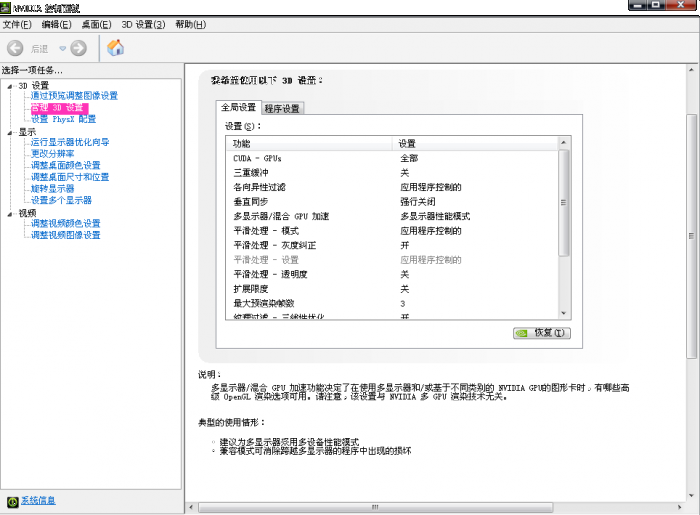Open 调整桌面尺寸和位置
The image size is (700, 515).
70,177
